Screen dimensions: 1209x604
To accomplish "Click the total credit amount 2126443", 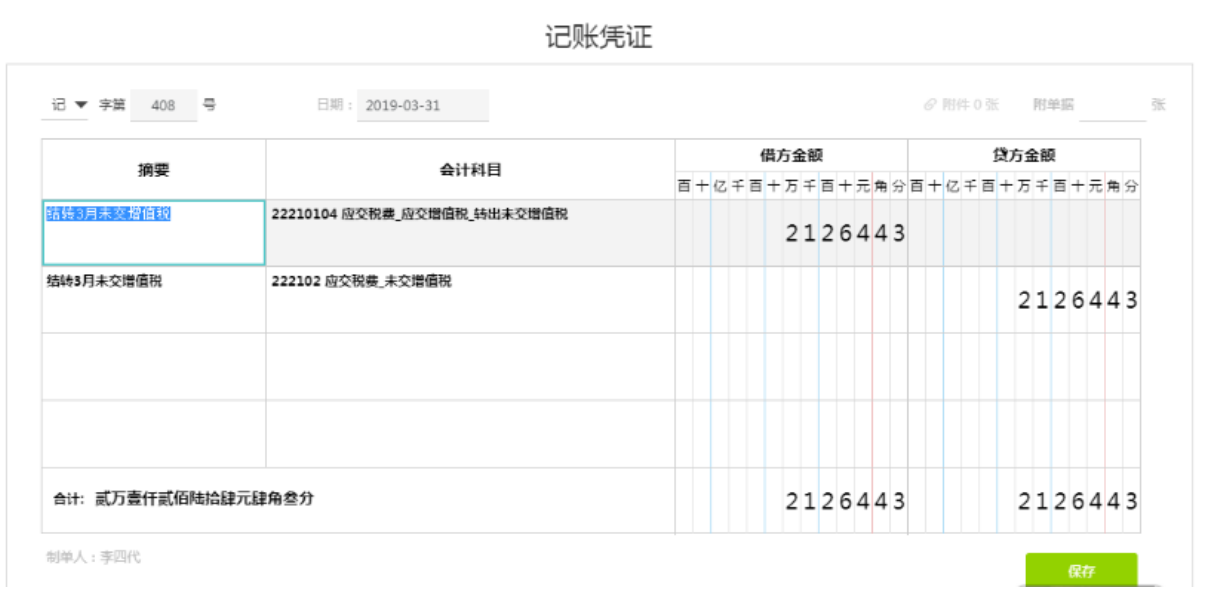I will click(x=1078, y=501).
